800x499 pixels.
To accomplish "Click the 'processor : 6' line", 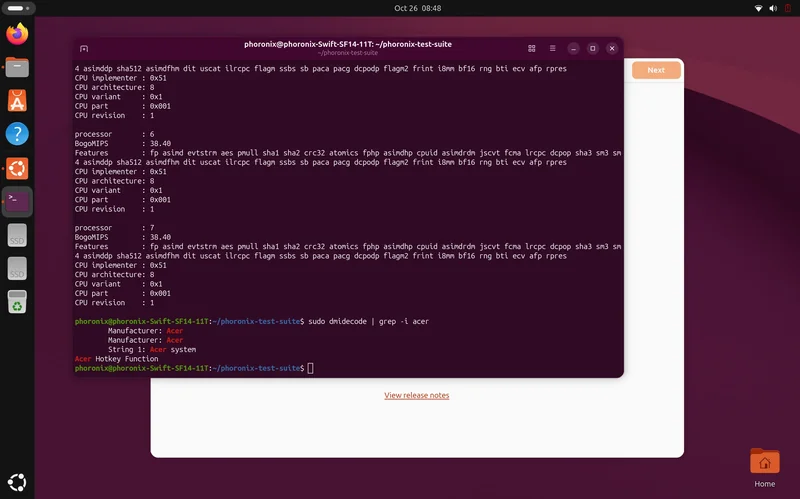I will click(x=114, y=134).
